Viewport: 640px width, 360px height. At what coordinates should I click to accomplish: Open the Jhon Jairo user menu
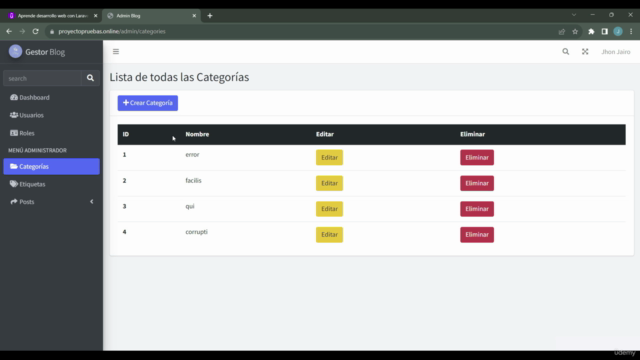[x=616, y=52]
